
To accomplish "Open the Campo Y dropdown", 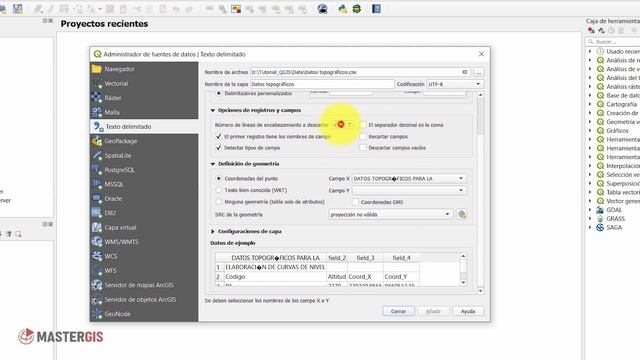I will (409, 190).
